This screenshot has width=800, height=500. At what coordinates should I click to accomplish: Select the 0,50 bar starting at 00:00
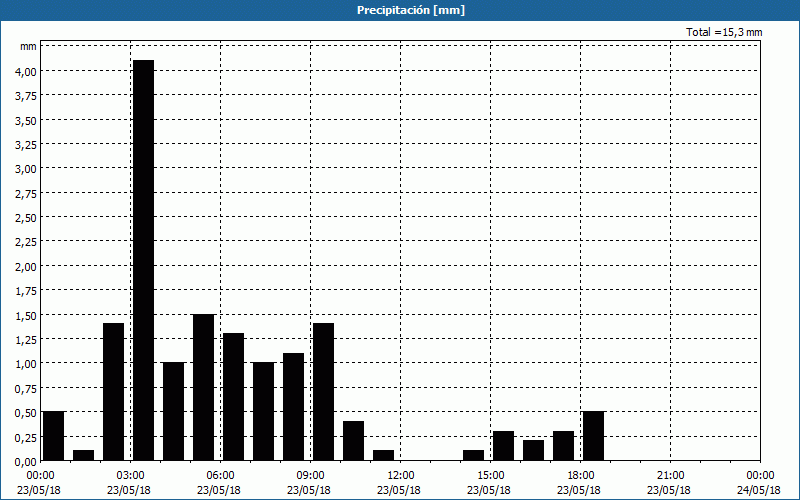pyautogui.click(x=54, y=436)
